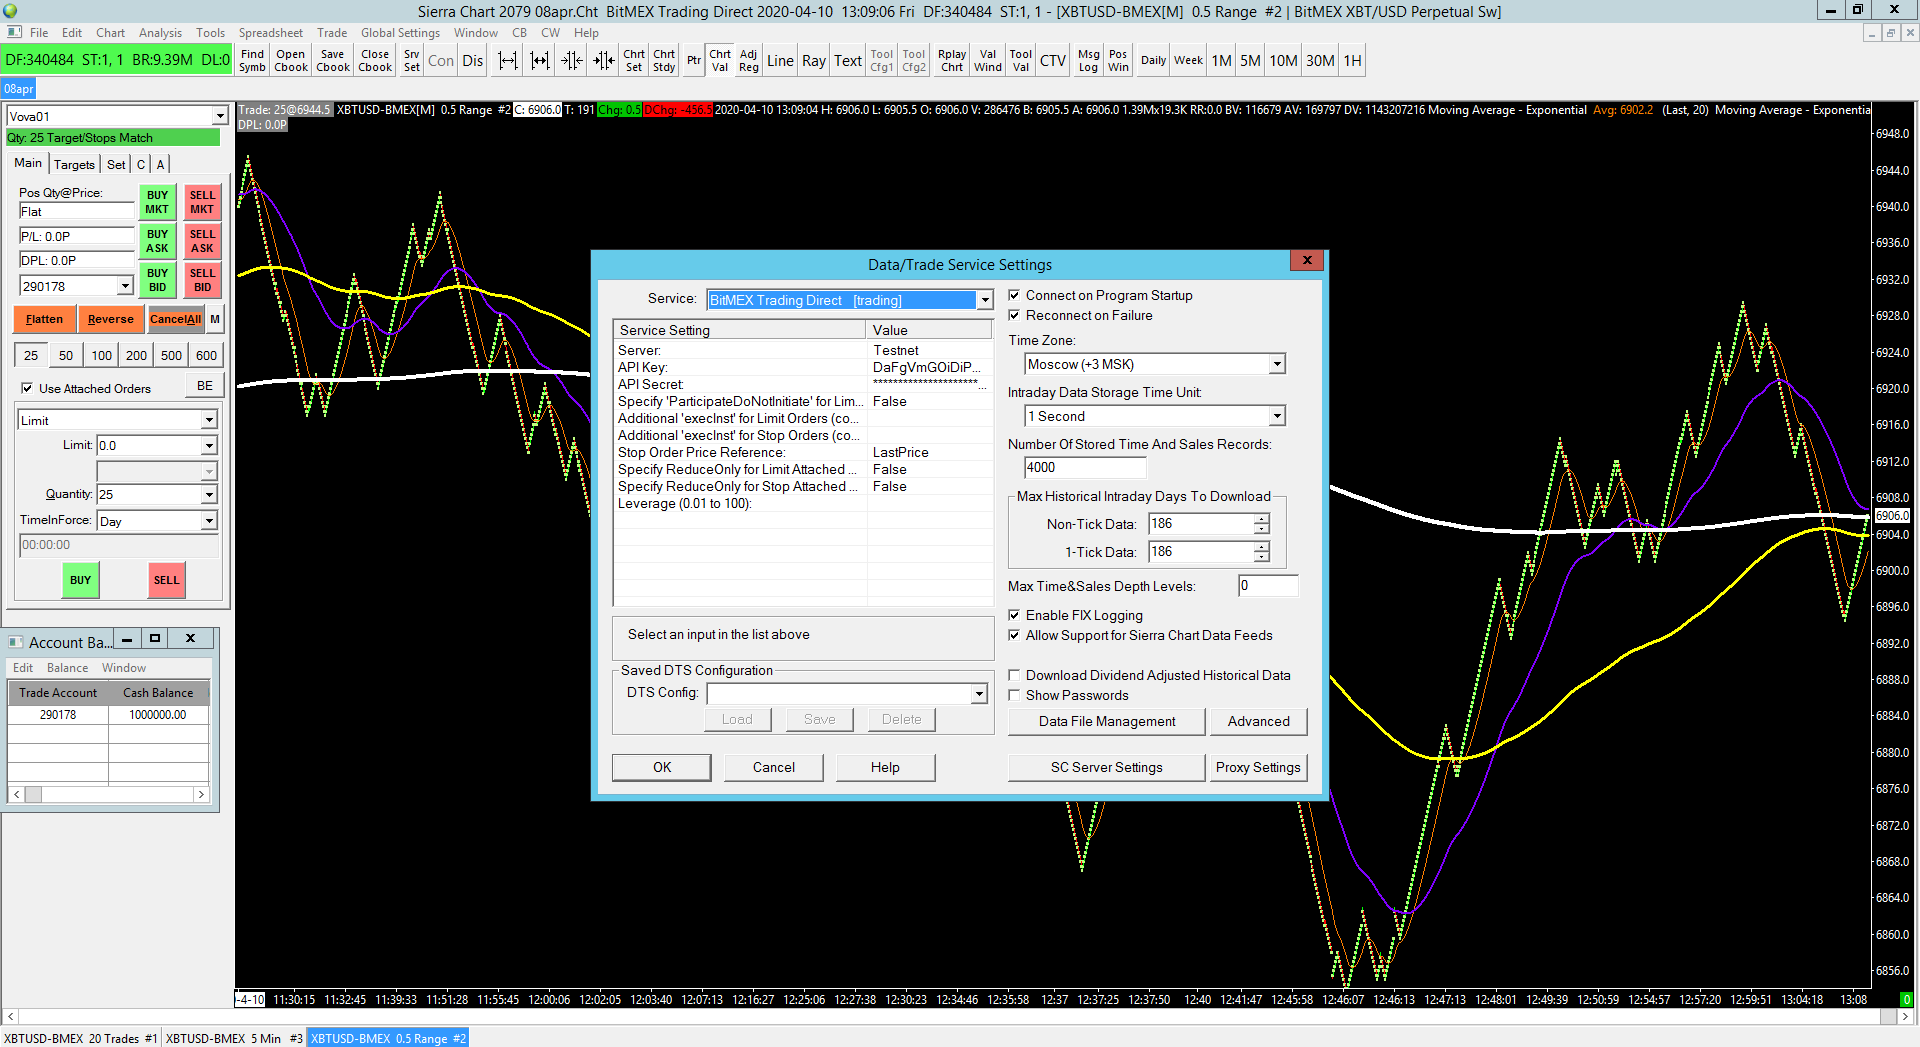1920x1047 pixels.
Task: Open a chartbook with Open Cbook
Action: tap(291, 61)
